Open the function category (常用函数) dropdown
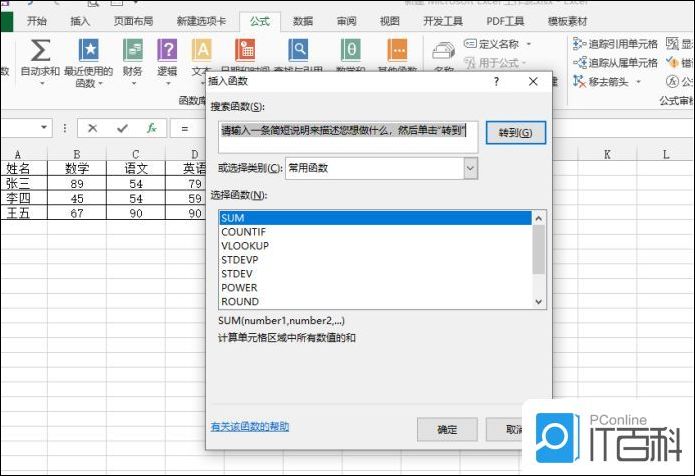Screen dimensions: 695x476 coord(471,168)
